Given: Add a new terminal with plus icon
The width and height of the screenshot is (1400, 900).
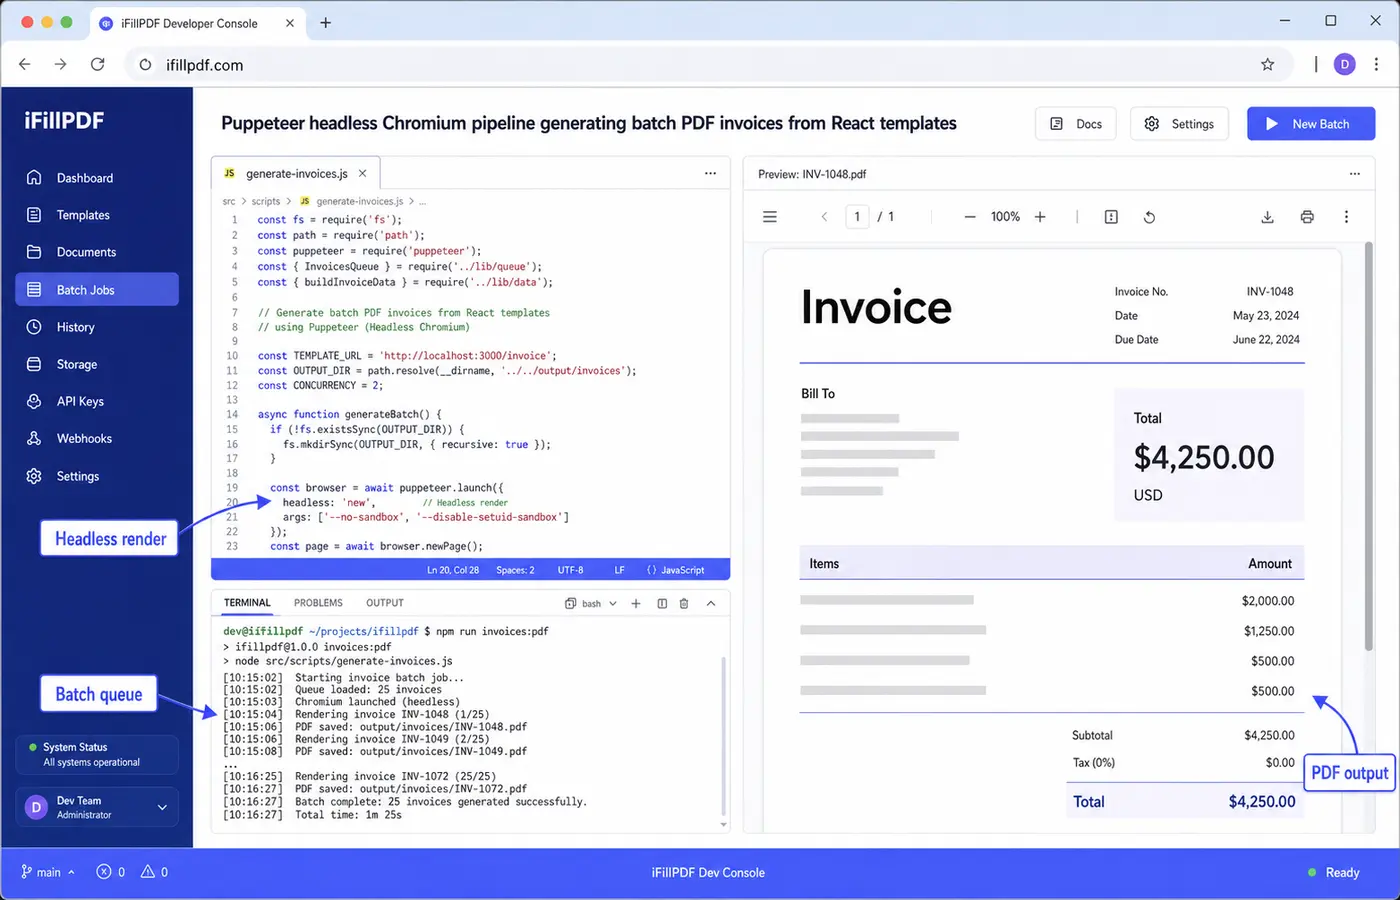Looking at the screenshot, I should (635, 603).
